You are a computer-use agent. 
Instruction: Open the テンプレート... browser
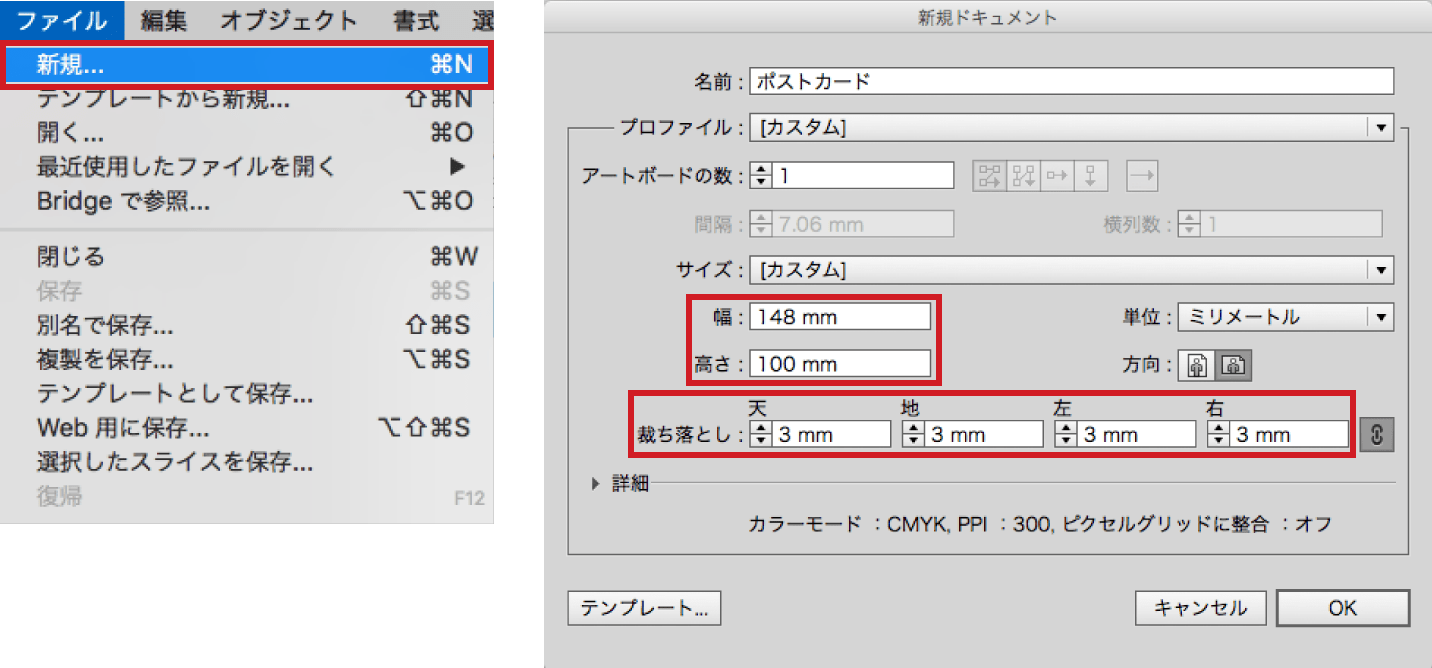(x=644, y=608)
